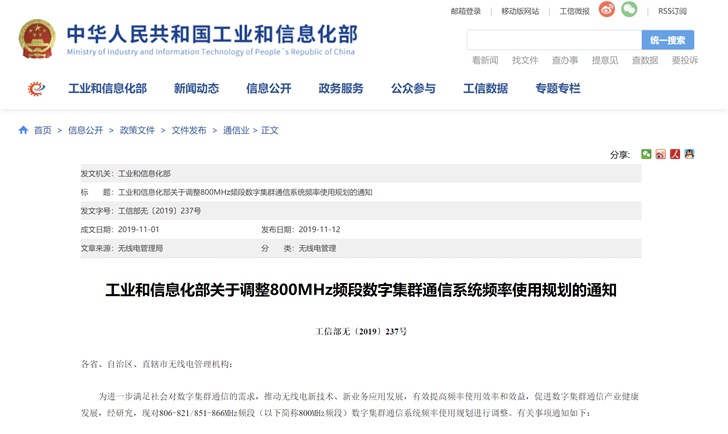Select 政务服务 in the main navigation

point(341,89)
